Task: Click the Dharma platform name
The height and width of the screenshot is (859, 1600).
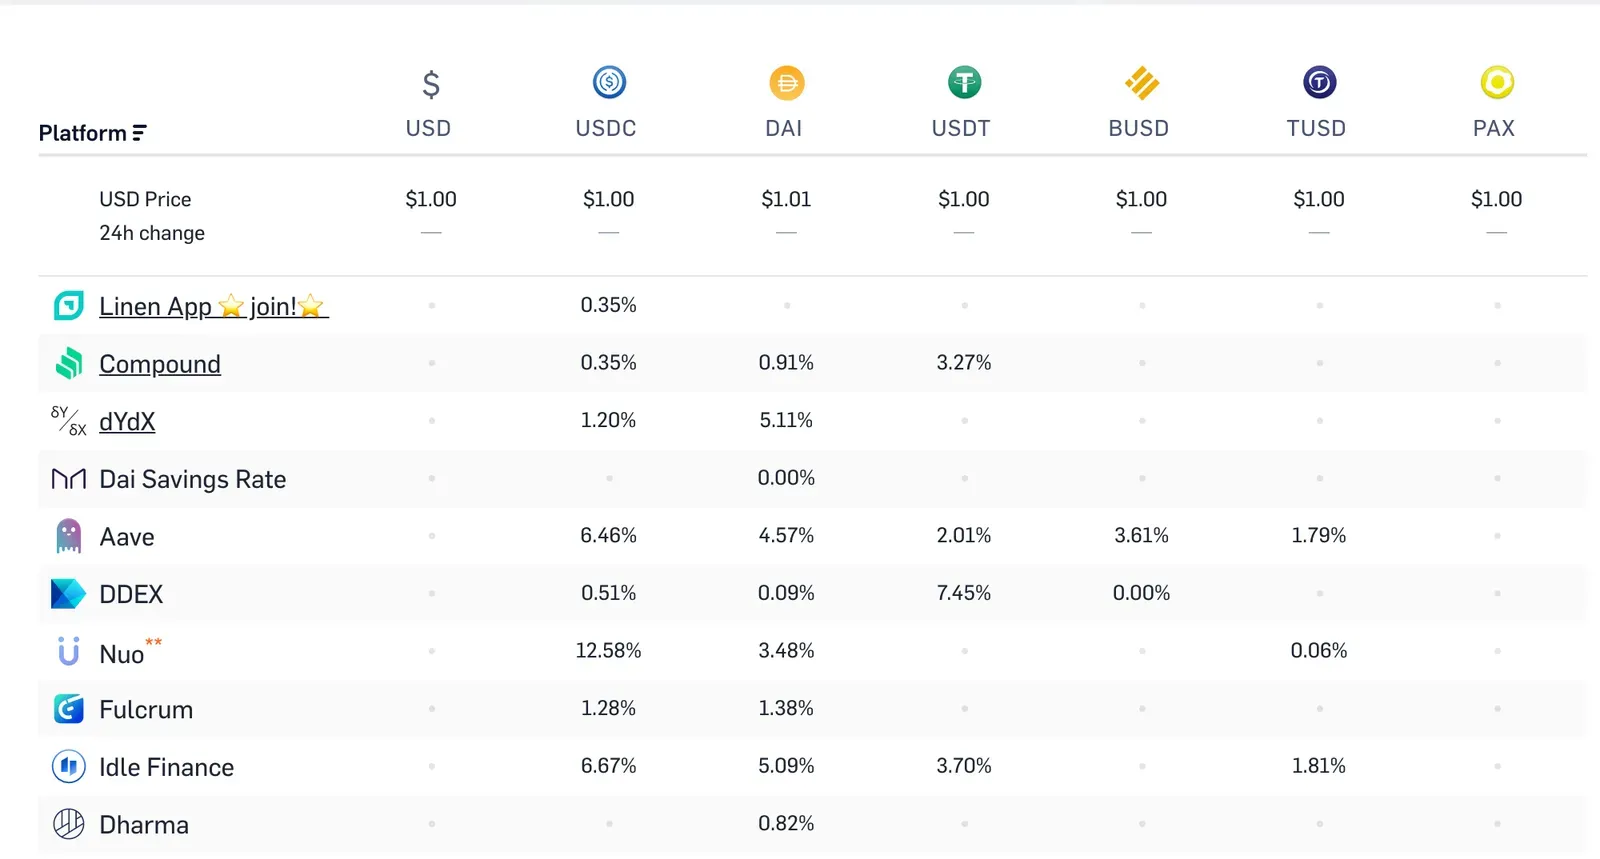Action: click(x=144, y=825)
